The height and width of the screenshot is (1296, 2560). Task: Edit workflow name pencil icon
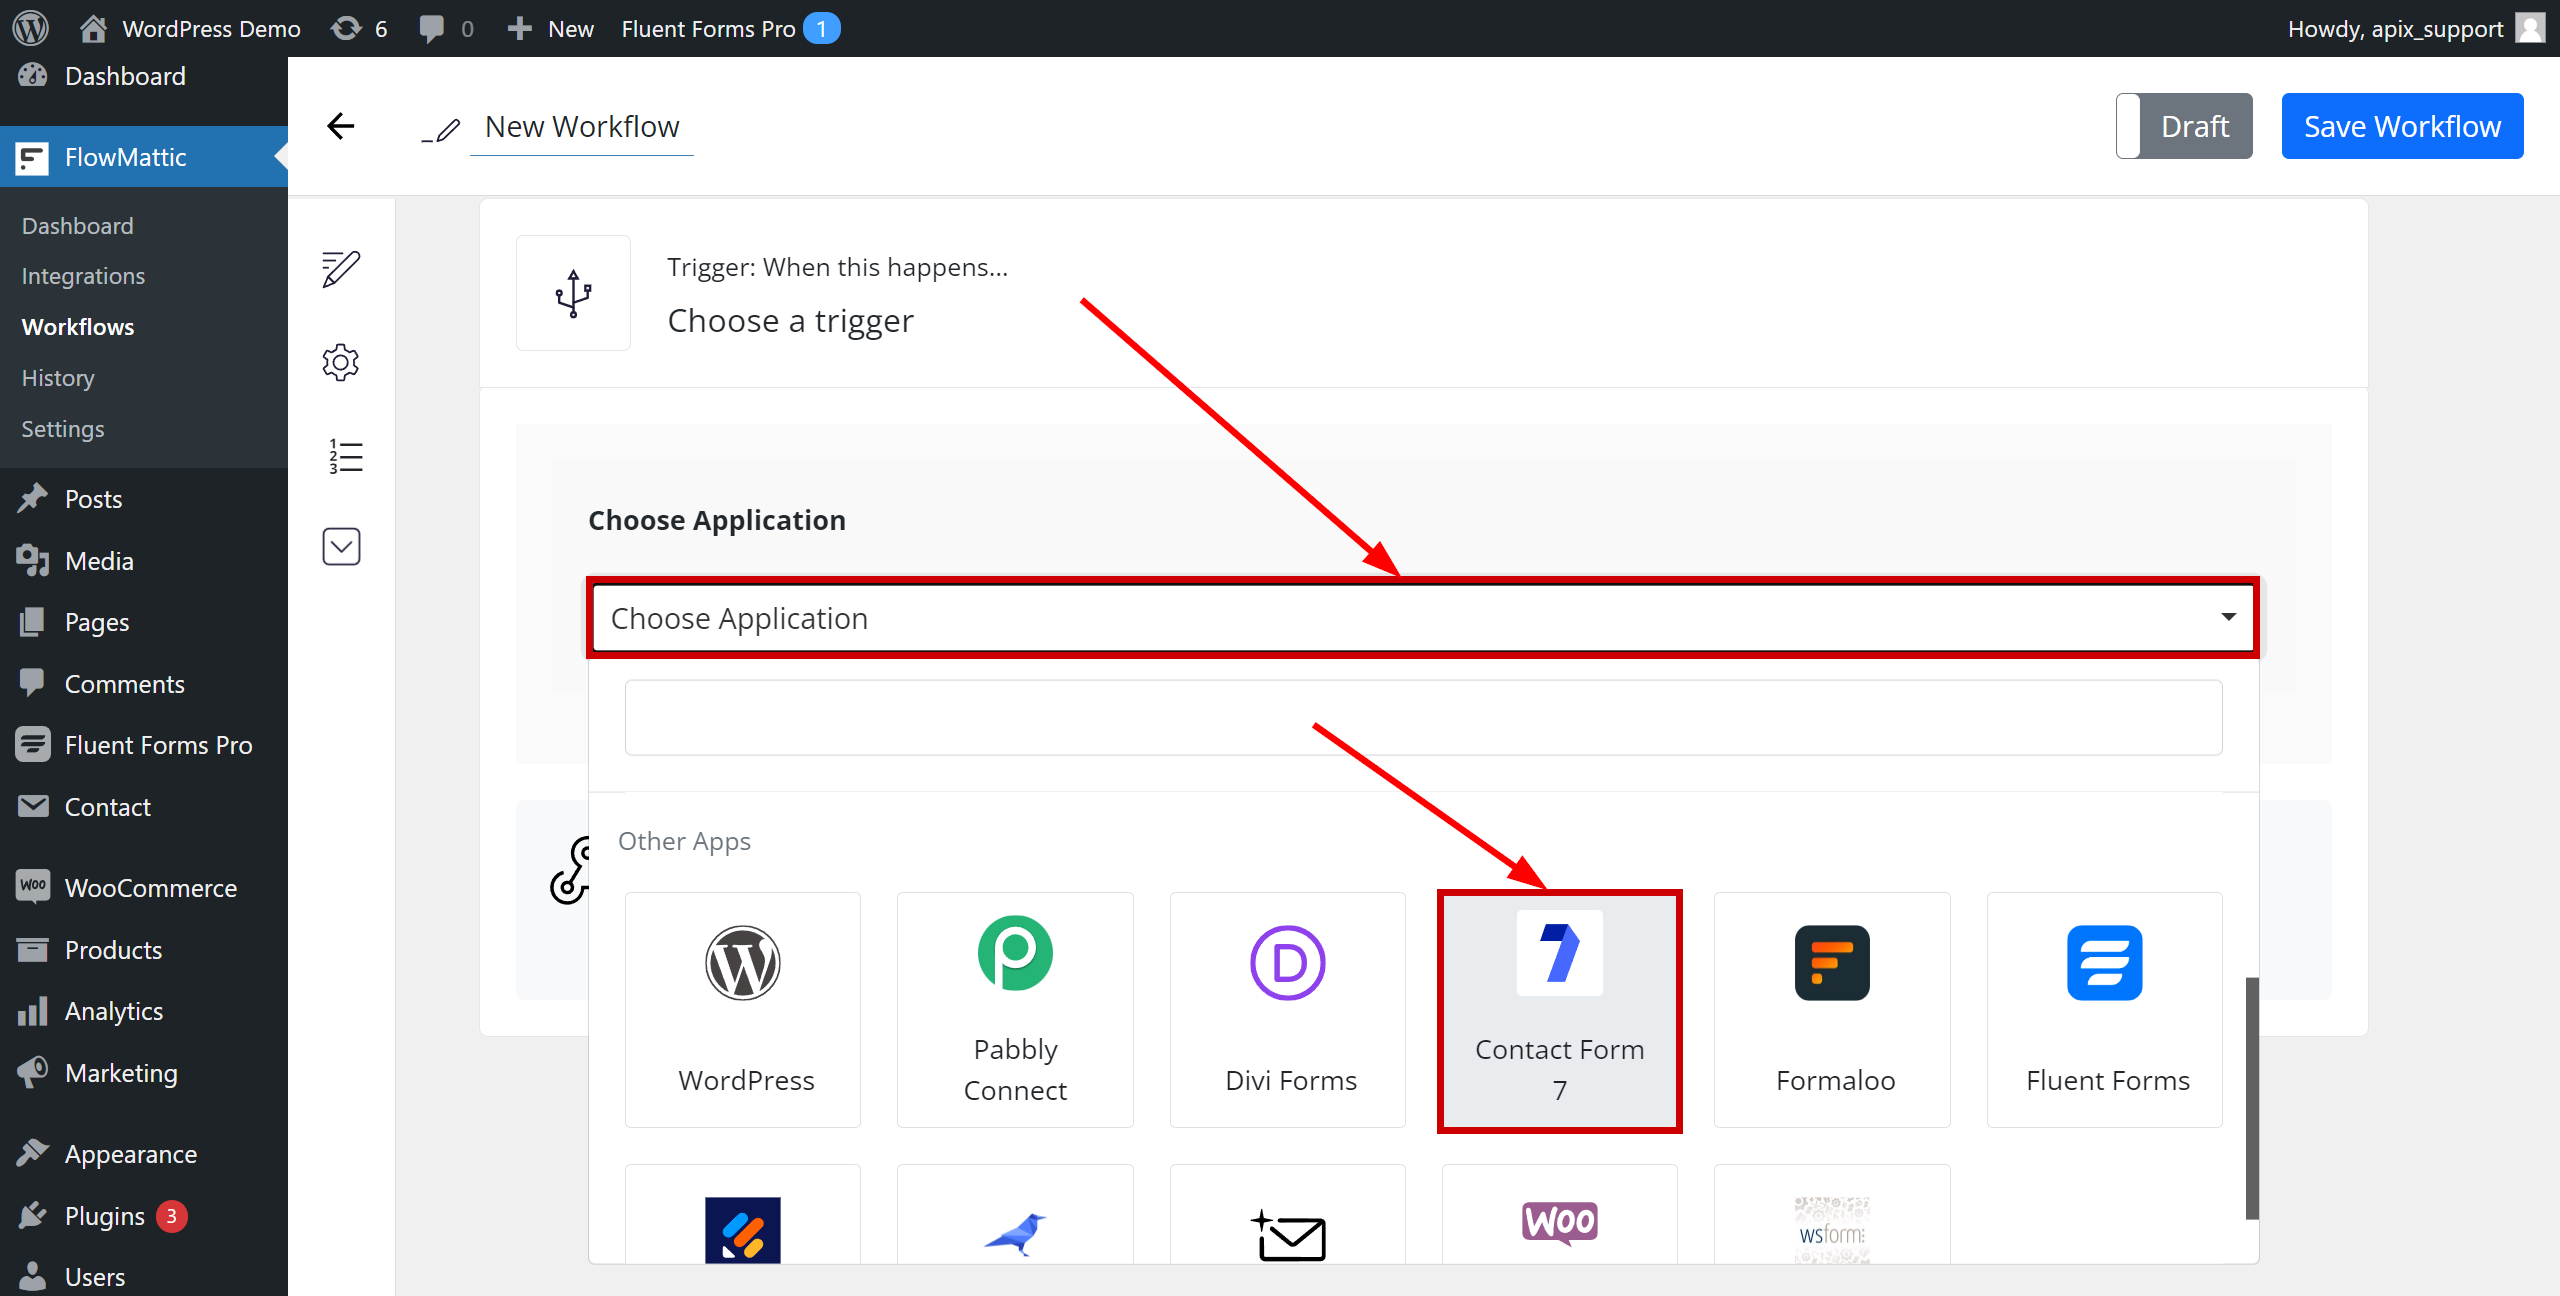(441, 130)
